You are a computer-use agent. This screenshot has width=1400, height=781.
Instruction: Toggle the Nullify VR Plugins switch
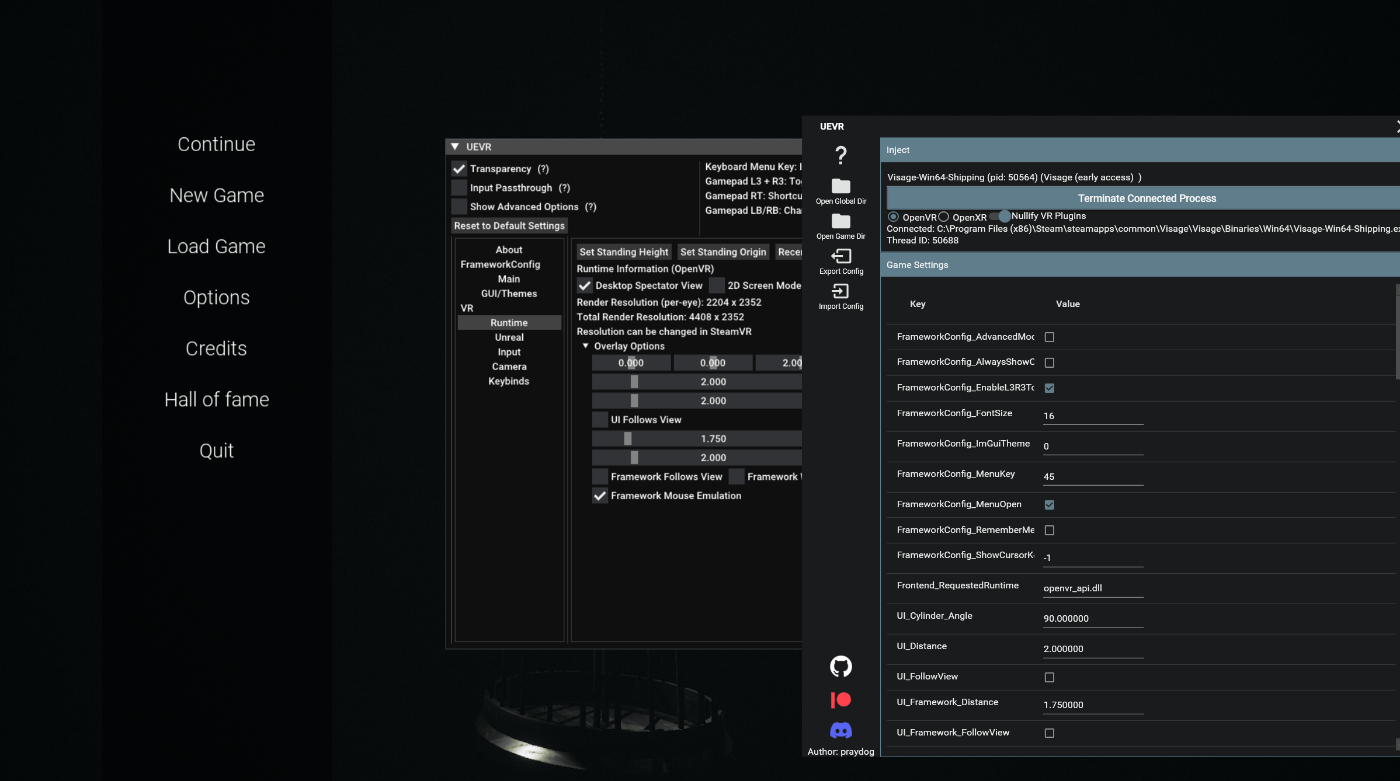tap(1000, 216)
